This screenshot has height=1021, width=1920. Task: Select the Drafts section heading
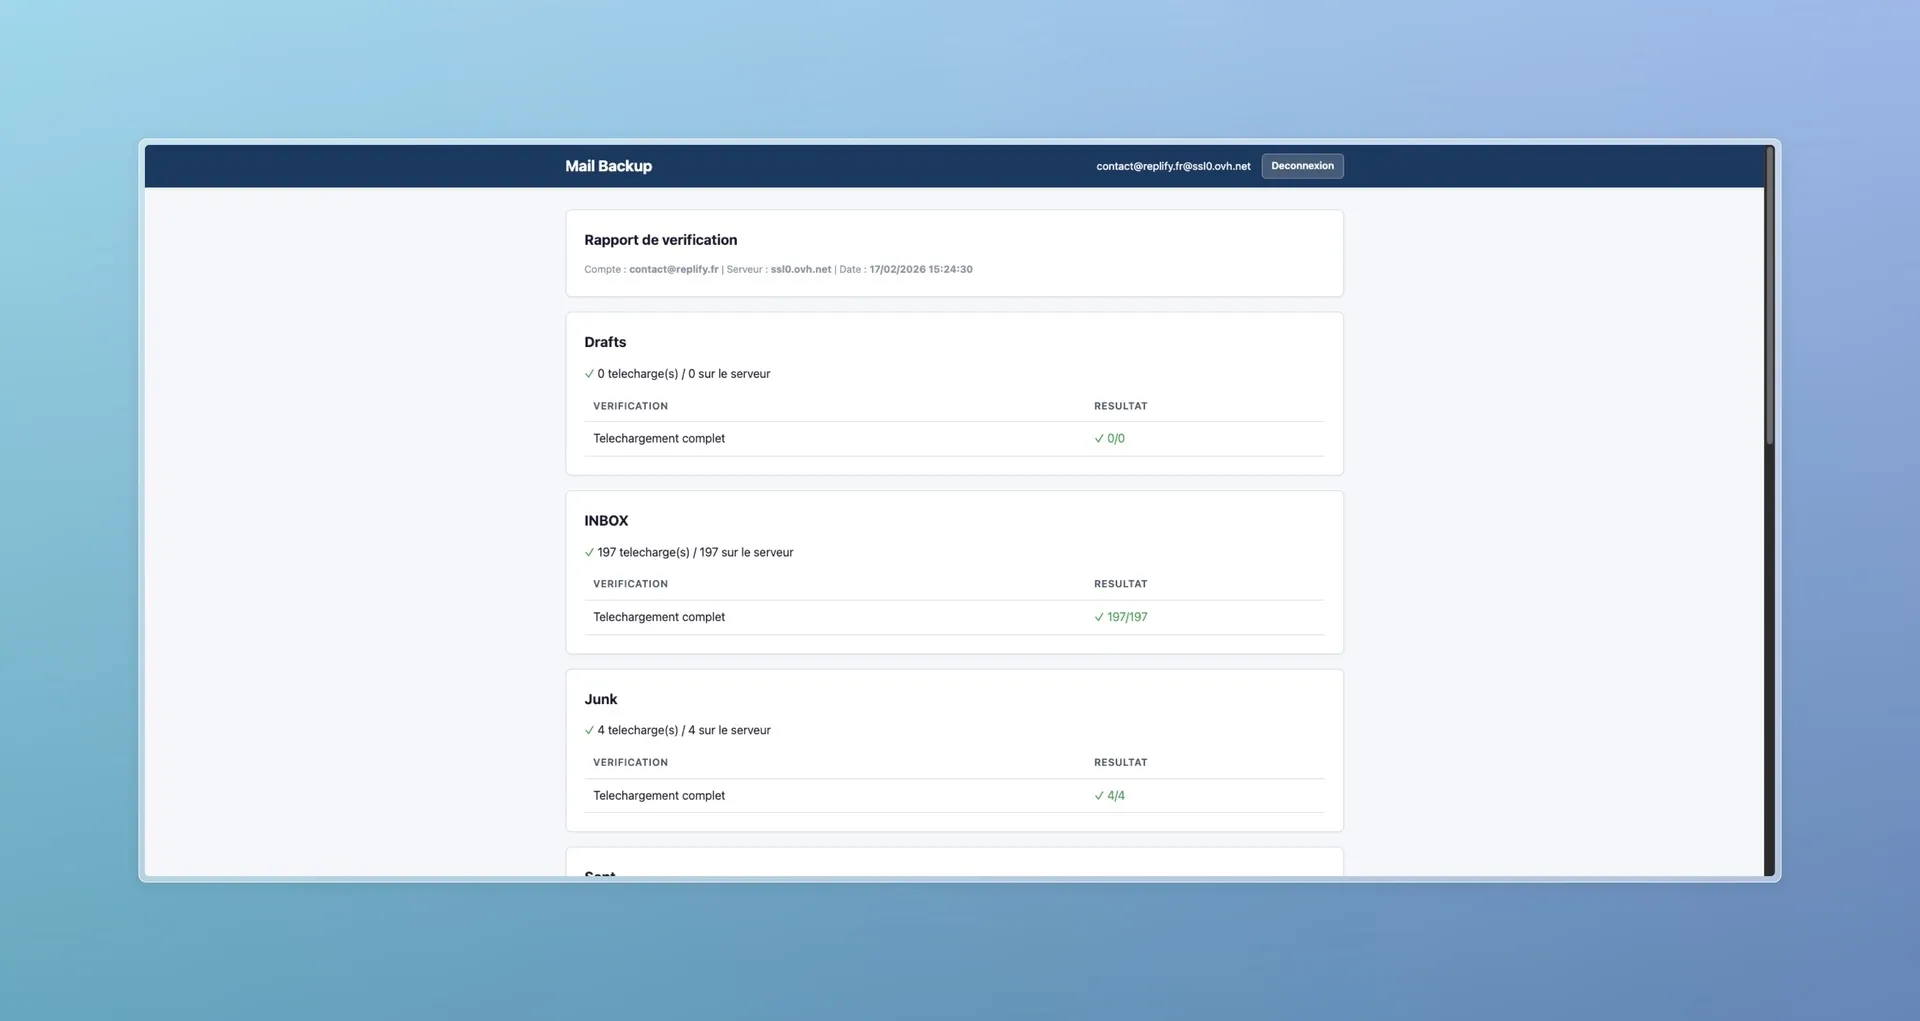click(x=605, y=342)
